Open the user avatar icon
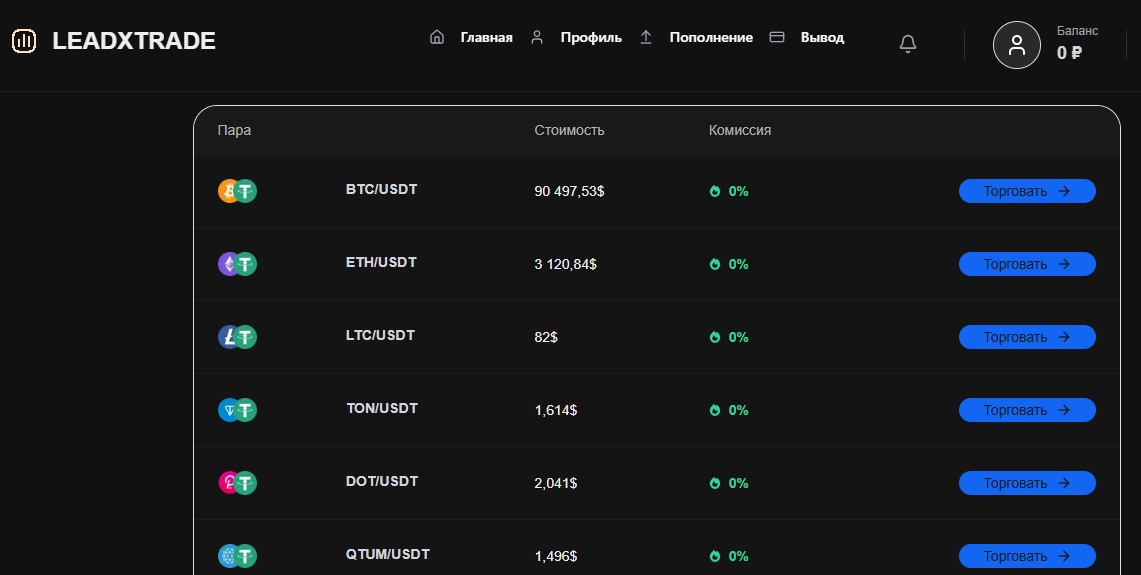The height and width of the screenshot is (575, 1141). point(1016,45)
